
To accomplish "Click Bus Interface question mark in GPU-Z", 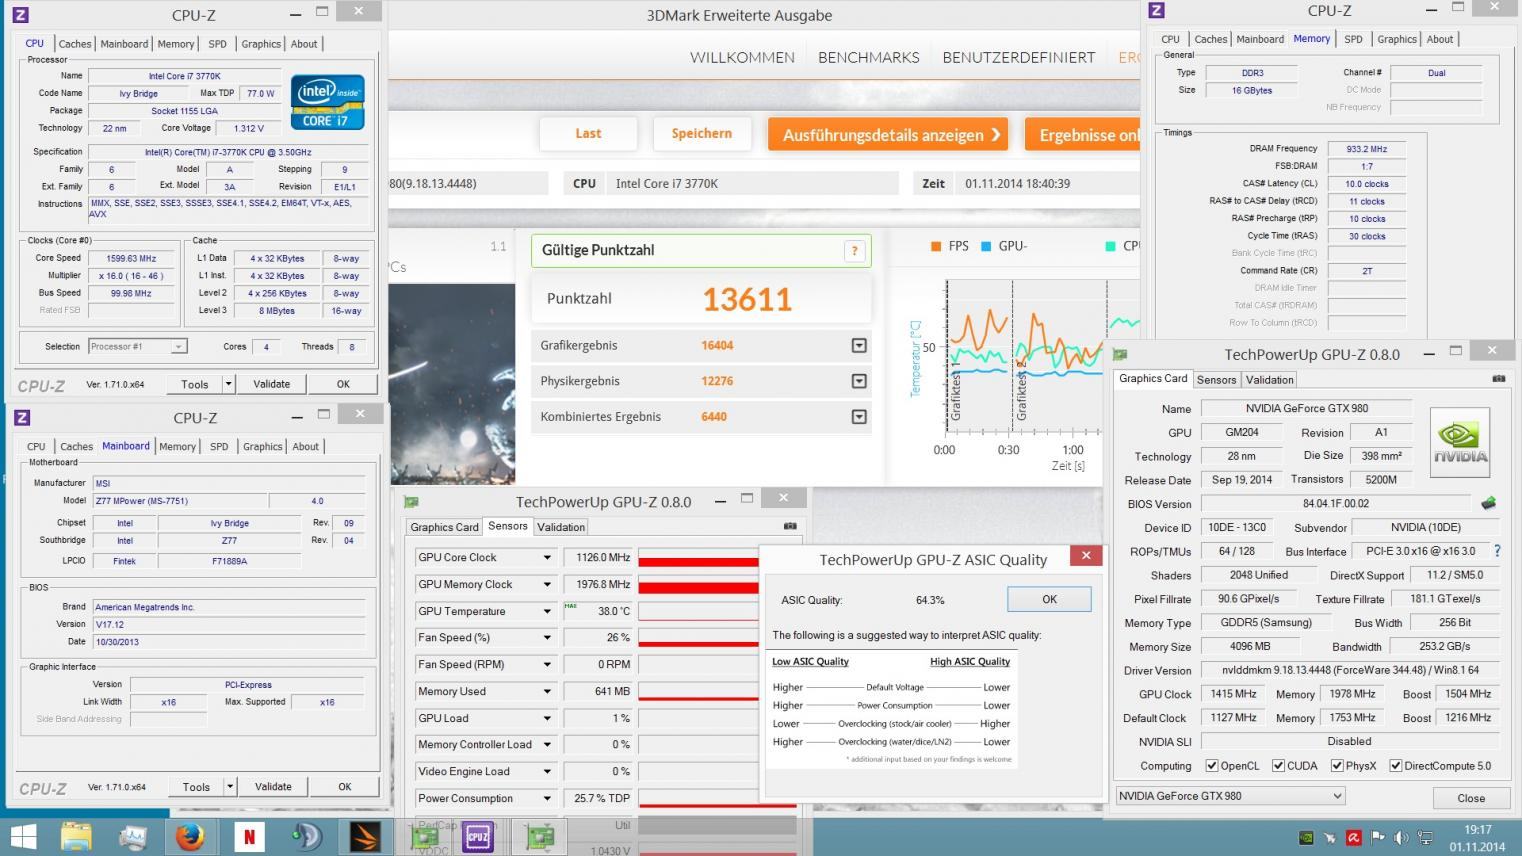I will coord(1497,551).
